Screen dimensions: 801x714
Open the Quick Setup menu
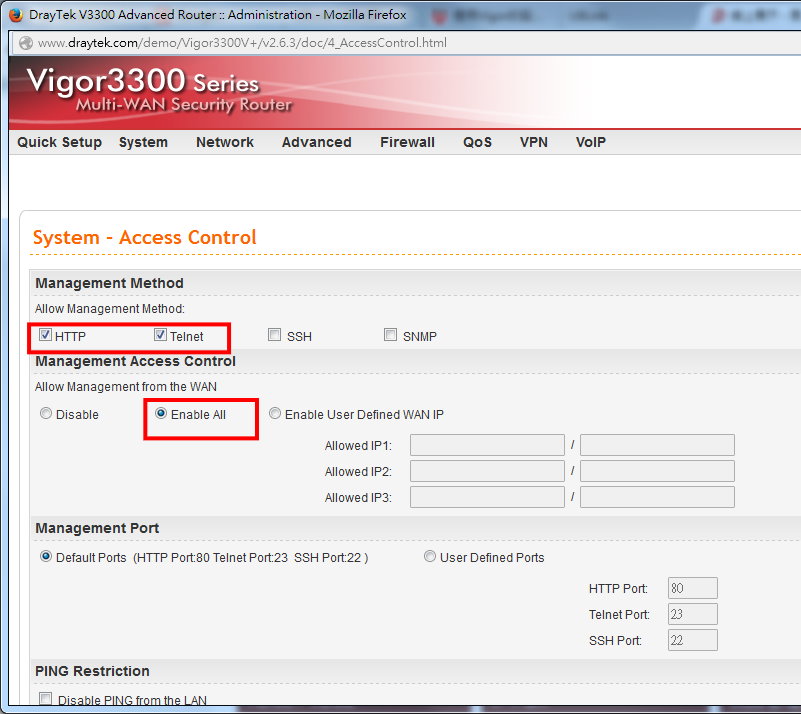click(59, 142)
